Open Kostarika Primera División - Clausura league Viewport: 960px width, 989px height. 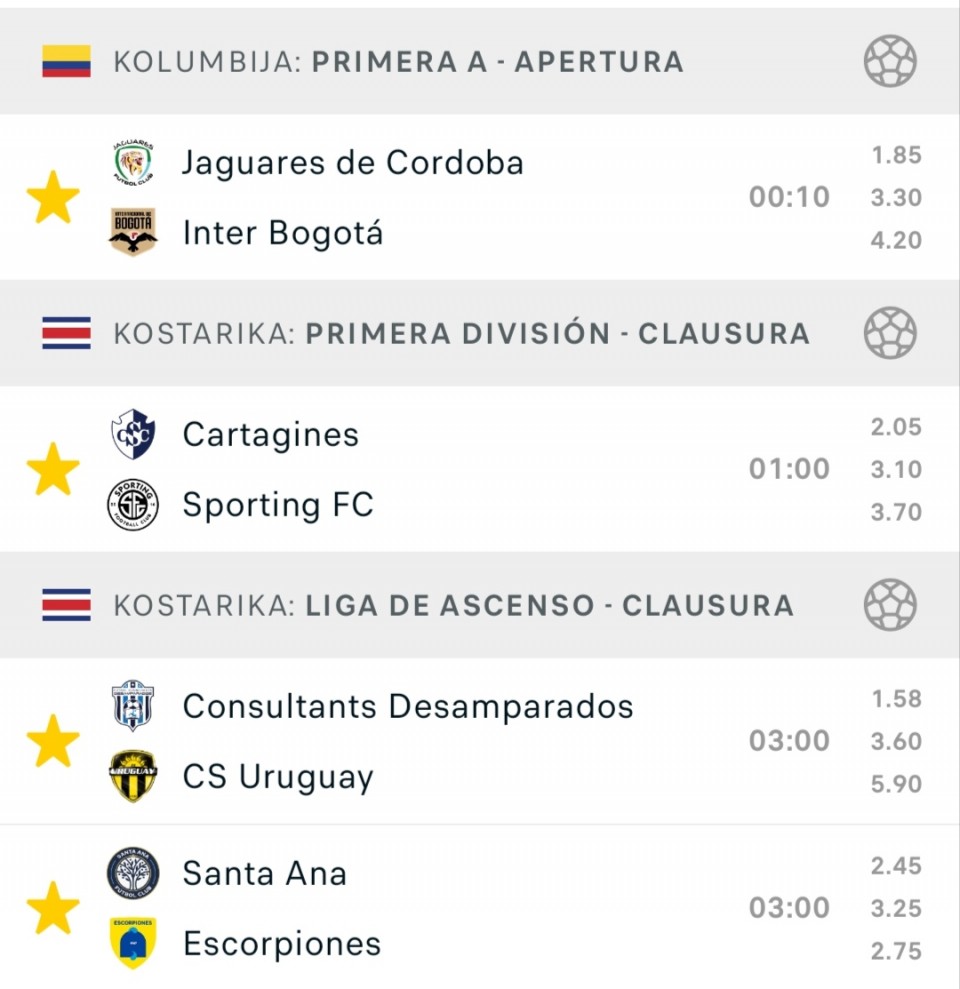point(461,333)
